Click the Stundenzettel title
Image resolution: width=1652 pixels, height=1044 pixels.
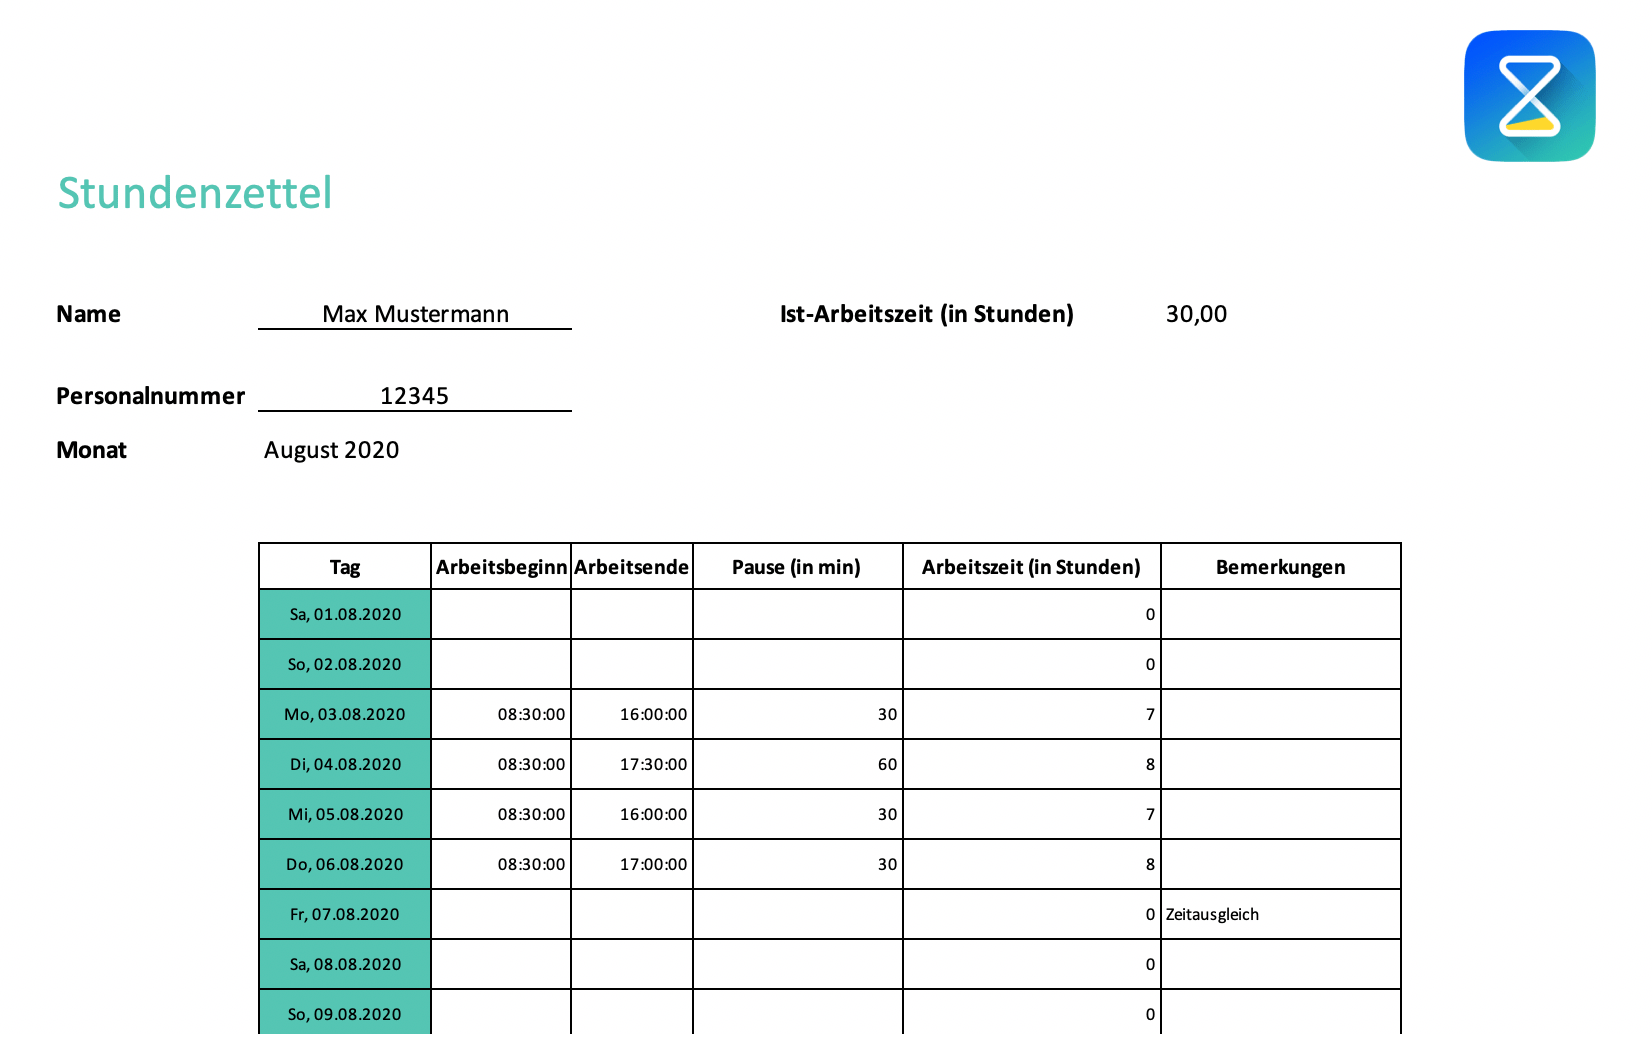click(x=195, y=193)
